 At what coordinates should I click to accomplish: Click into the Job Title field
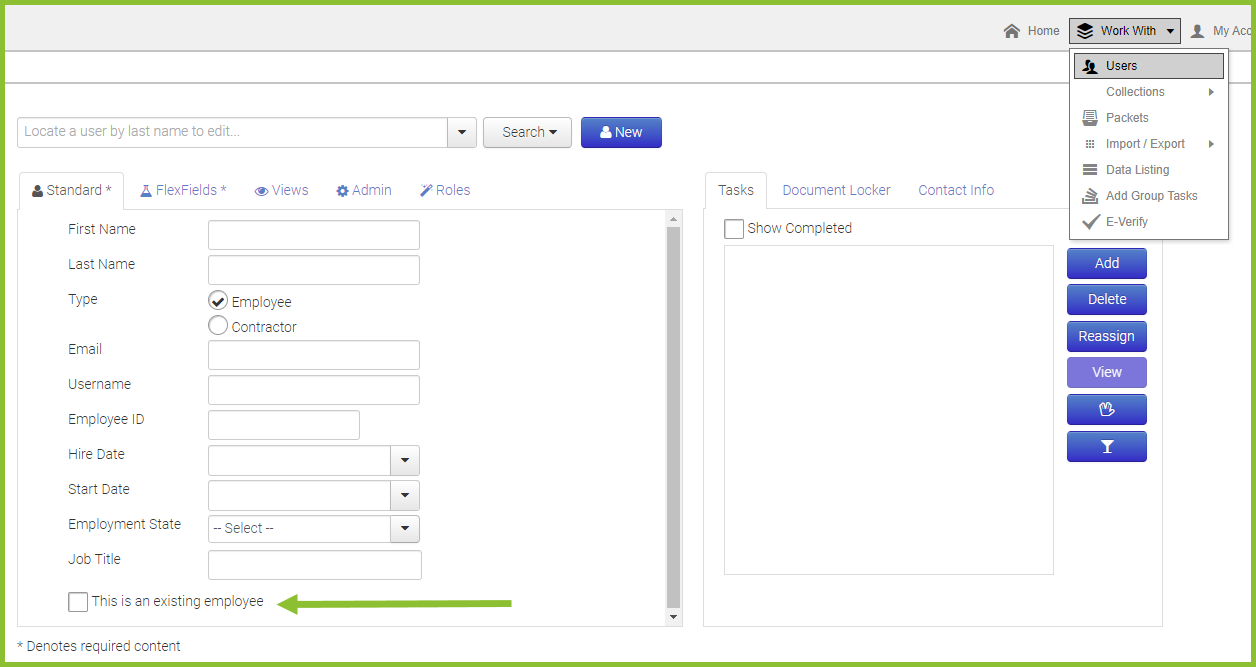click(315, 565)
